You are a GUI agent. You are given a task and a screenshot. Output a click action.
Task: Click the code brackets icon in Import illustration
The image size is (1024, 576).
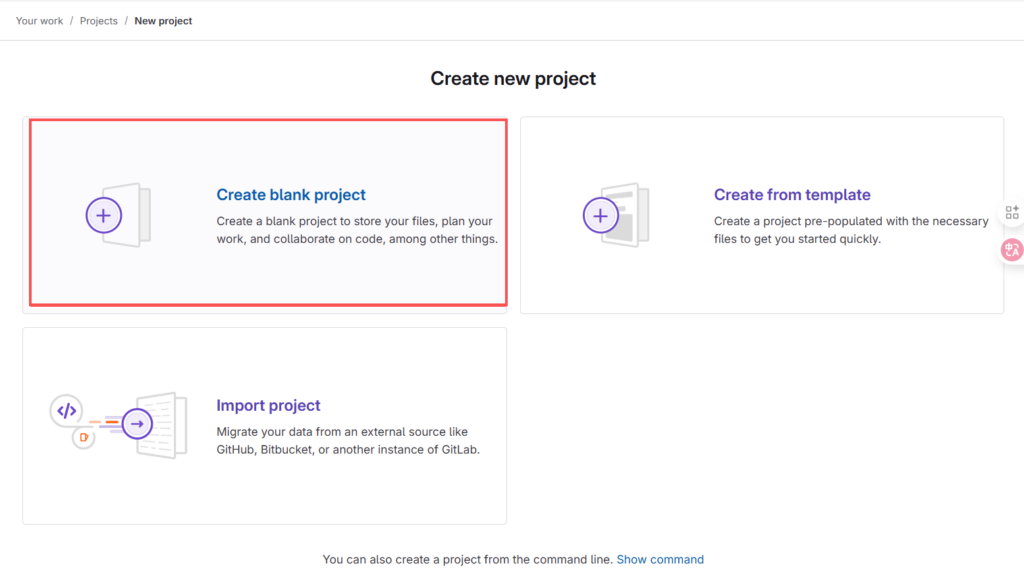[67, 410]
